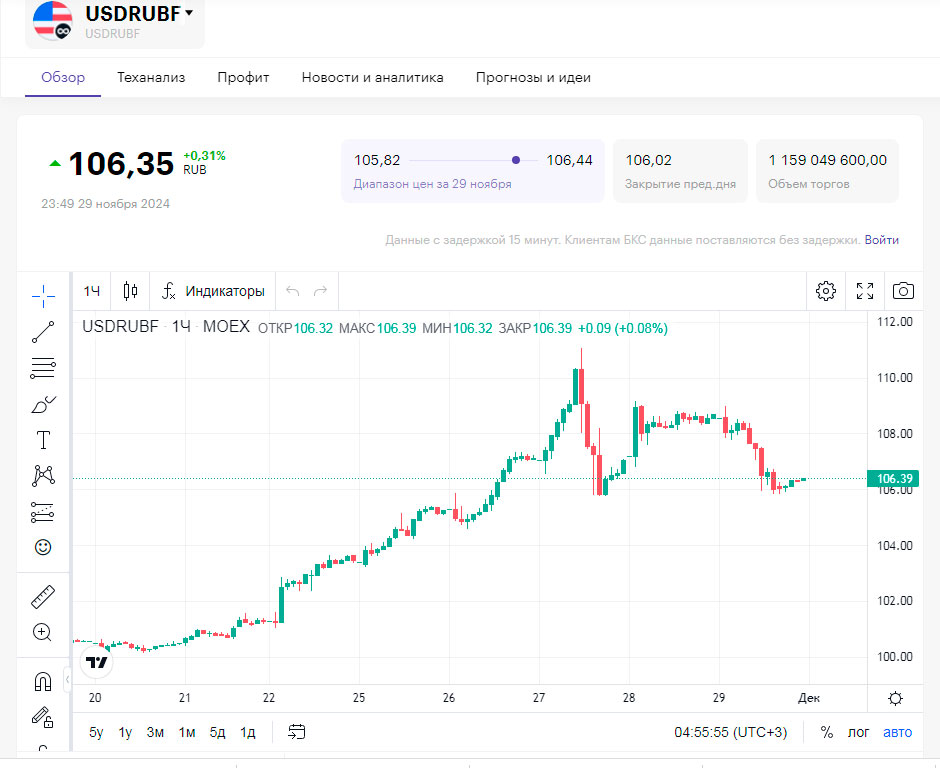Open the ruler measure tool

43,597
